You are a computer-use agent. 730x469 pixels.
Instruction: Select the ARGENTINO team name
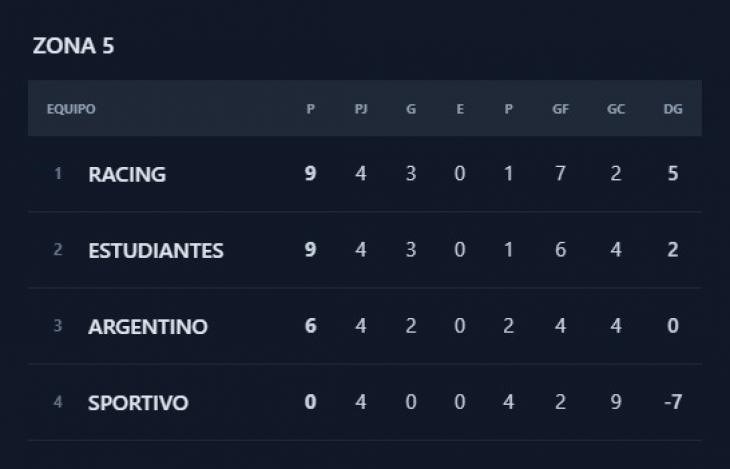[148, 327]
